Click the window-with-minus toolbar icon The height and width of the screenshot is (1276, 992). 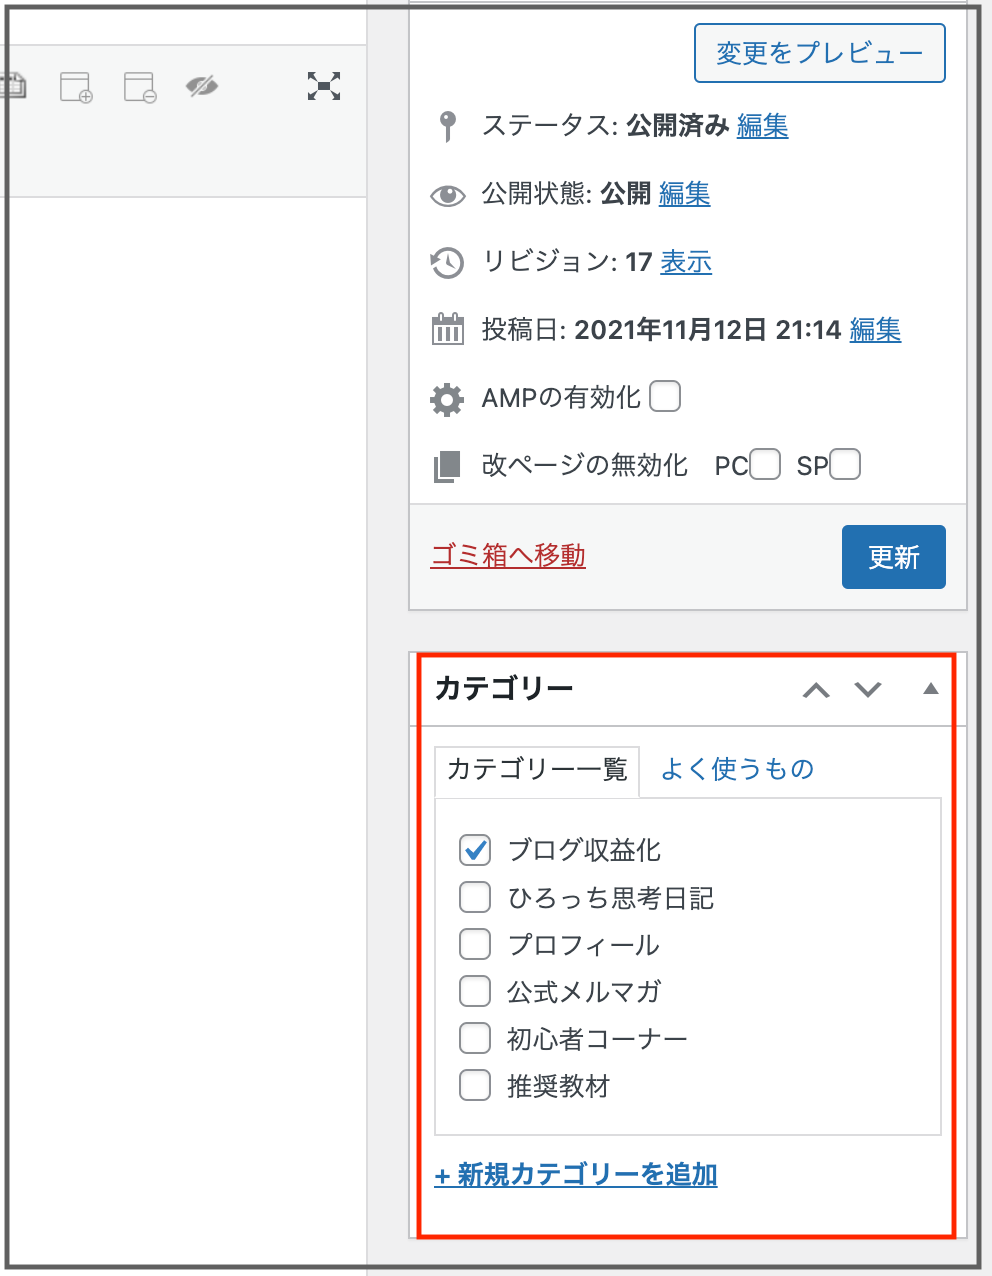pos(140,88)
